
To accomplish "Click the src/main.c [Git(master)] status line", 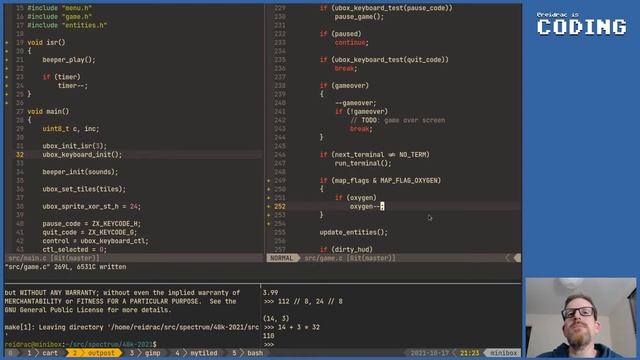I will 53,258.
